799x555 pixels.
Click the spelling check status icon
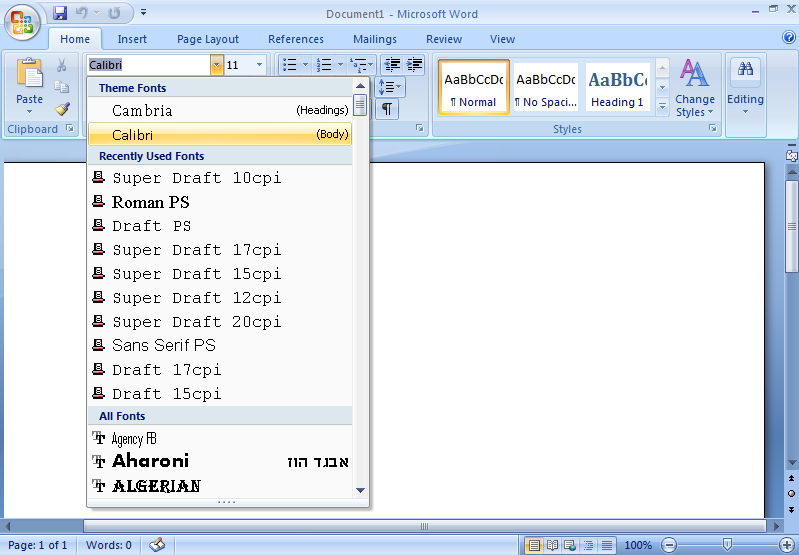(x=157, y=545)
